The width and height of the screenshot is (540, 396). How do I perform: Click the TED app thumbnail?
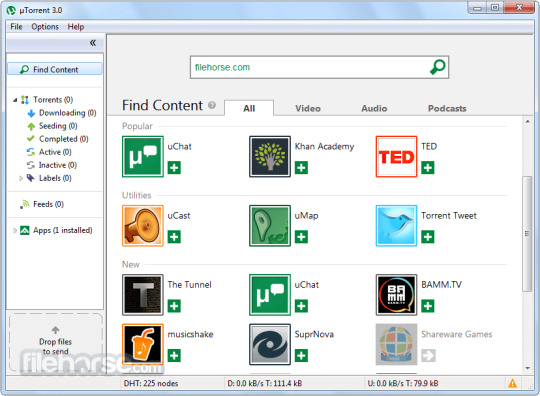click(x=396, y=157)
